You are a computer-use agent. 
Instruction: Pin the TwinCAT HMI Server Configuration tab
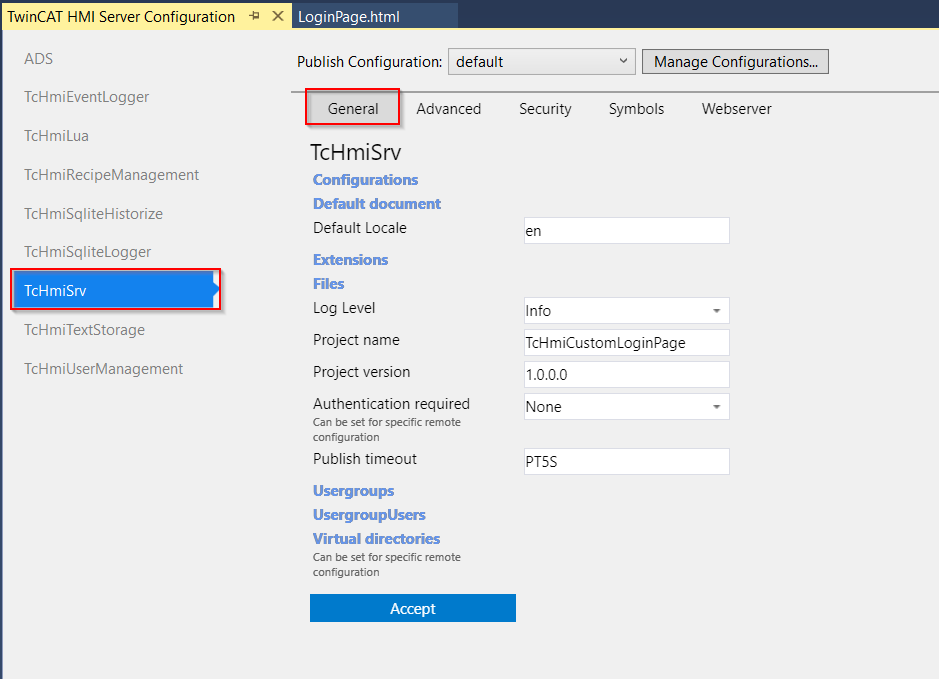pos(255,16)
